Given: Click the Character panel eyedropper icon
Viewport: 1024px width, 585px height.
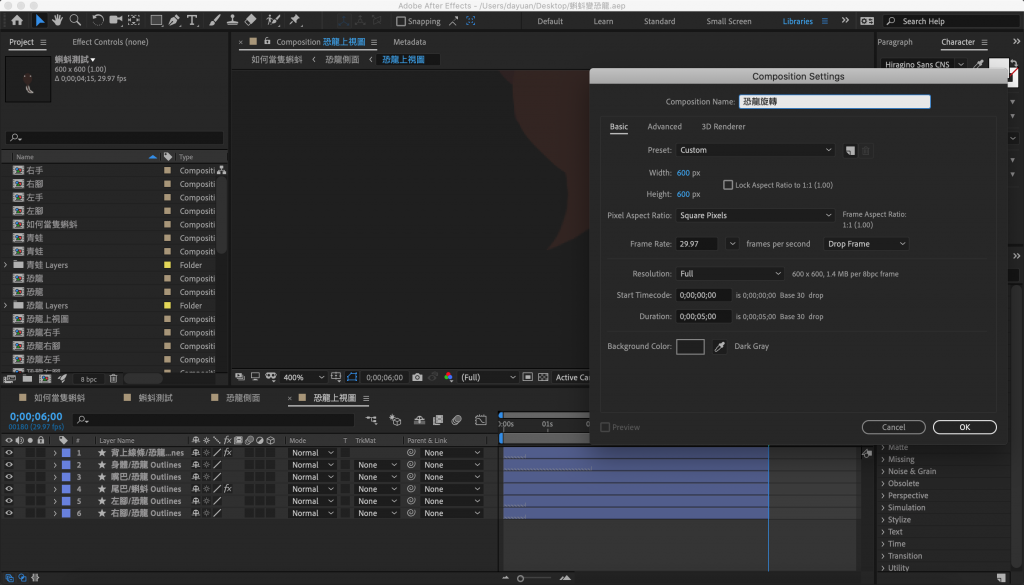Looking at the screenshot, I should click(x=978, y=64).
